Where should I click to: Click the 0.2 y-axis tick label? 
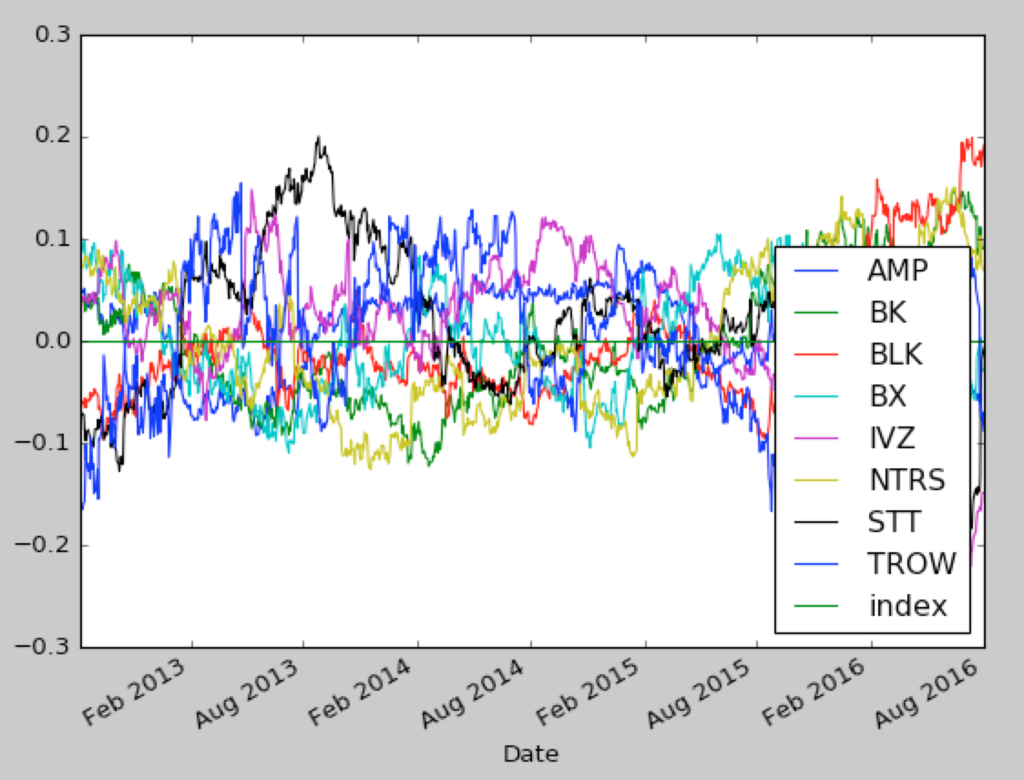[53, 137]
